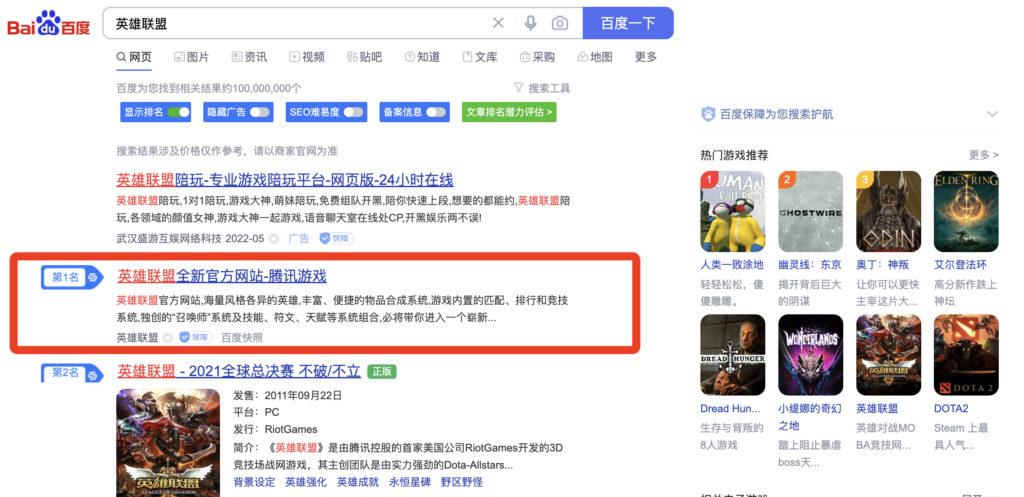Switch to the 文库 tab
The image size is (1024, 497).
[x=480, y=57]
